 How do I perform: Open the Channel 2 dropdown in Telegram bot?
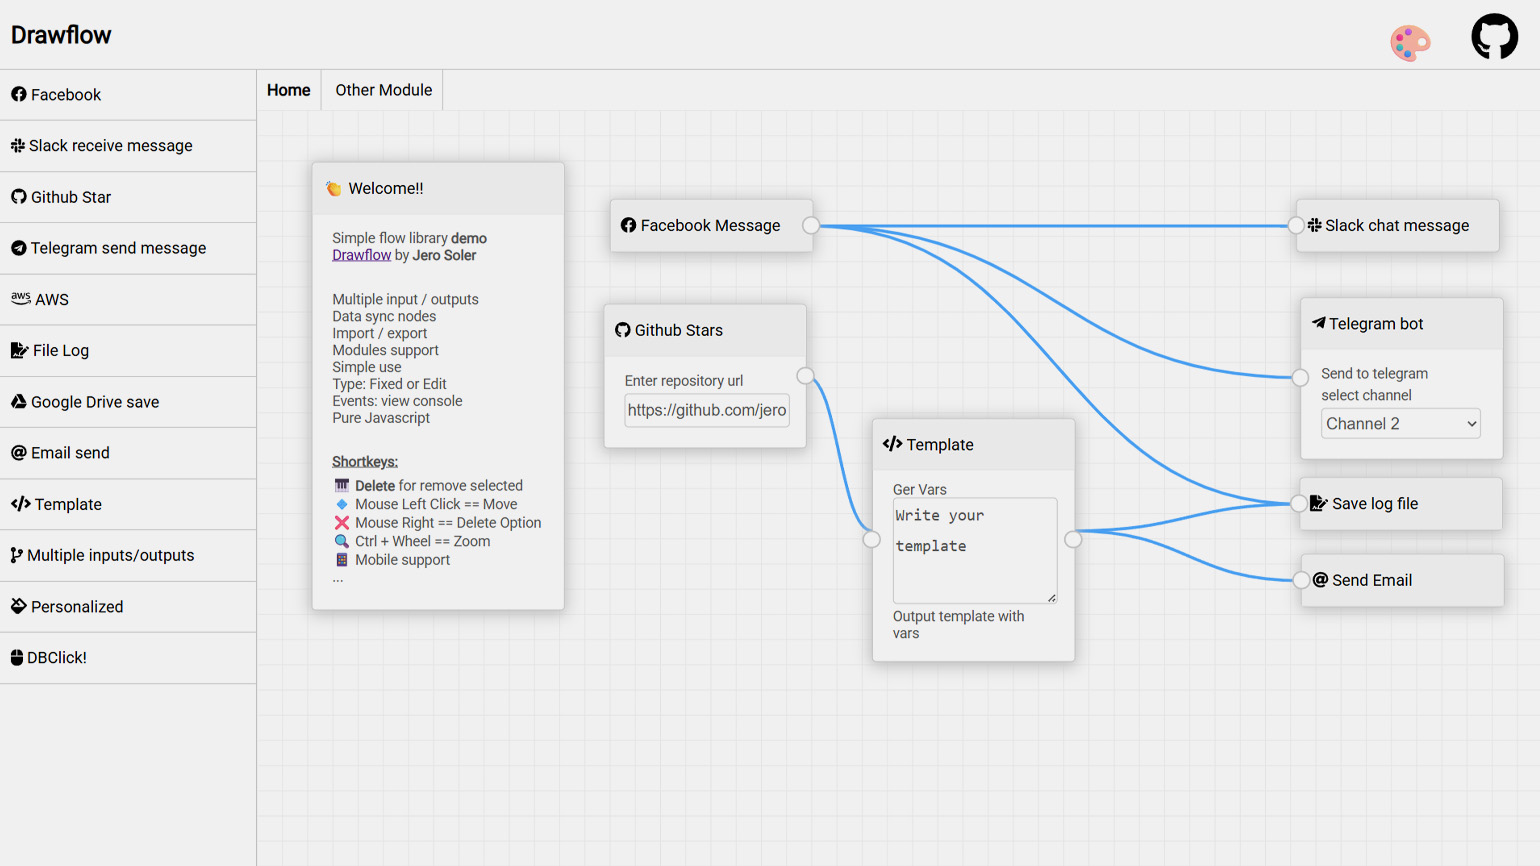click(x=1400, y=424)
